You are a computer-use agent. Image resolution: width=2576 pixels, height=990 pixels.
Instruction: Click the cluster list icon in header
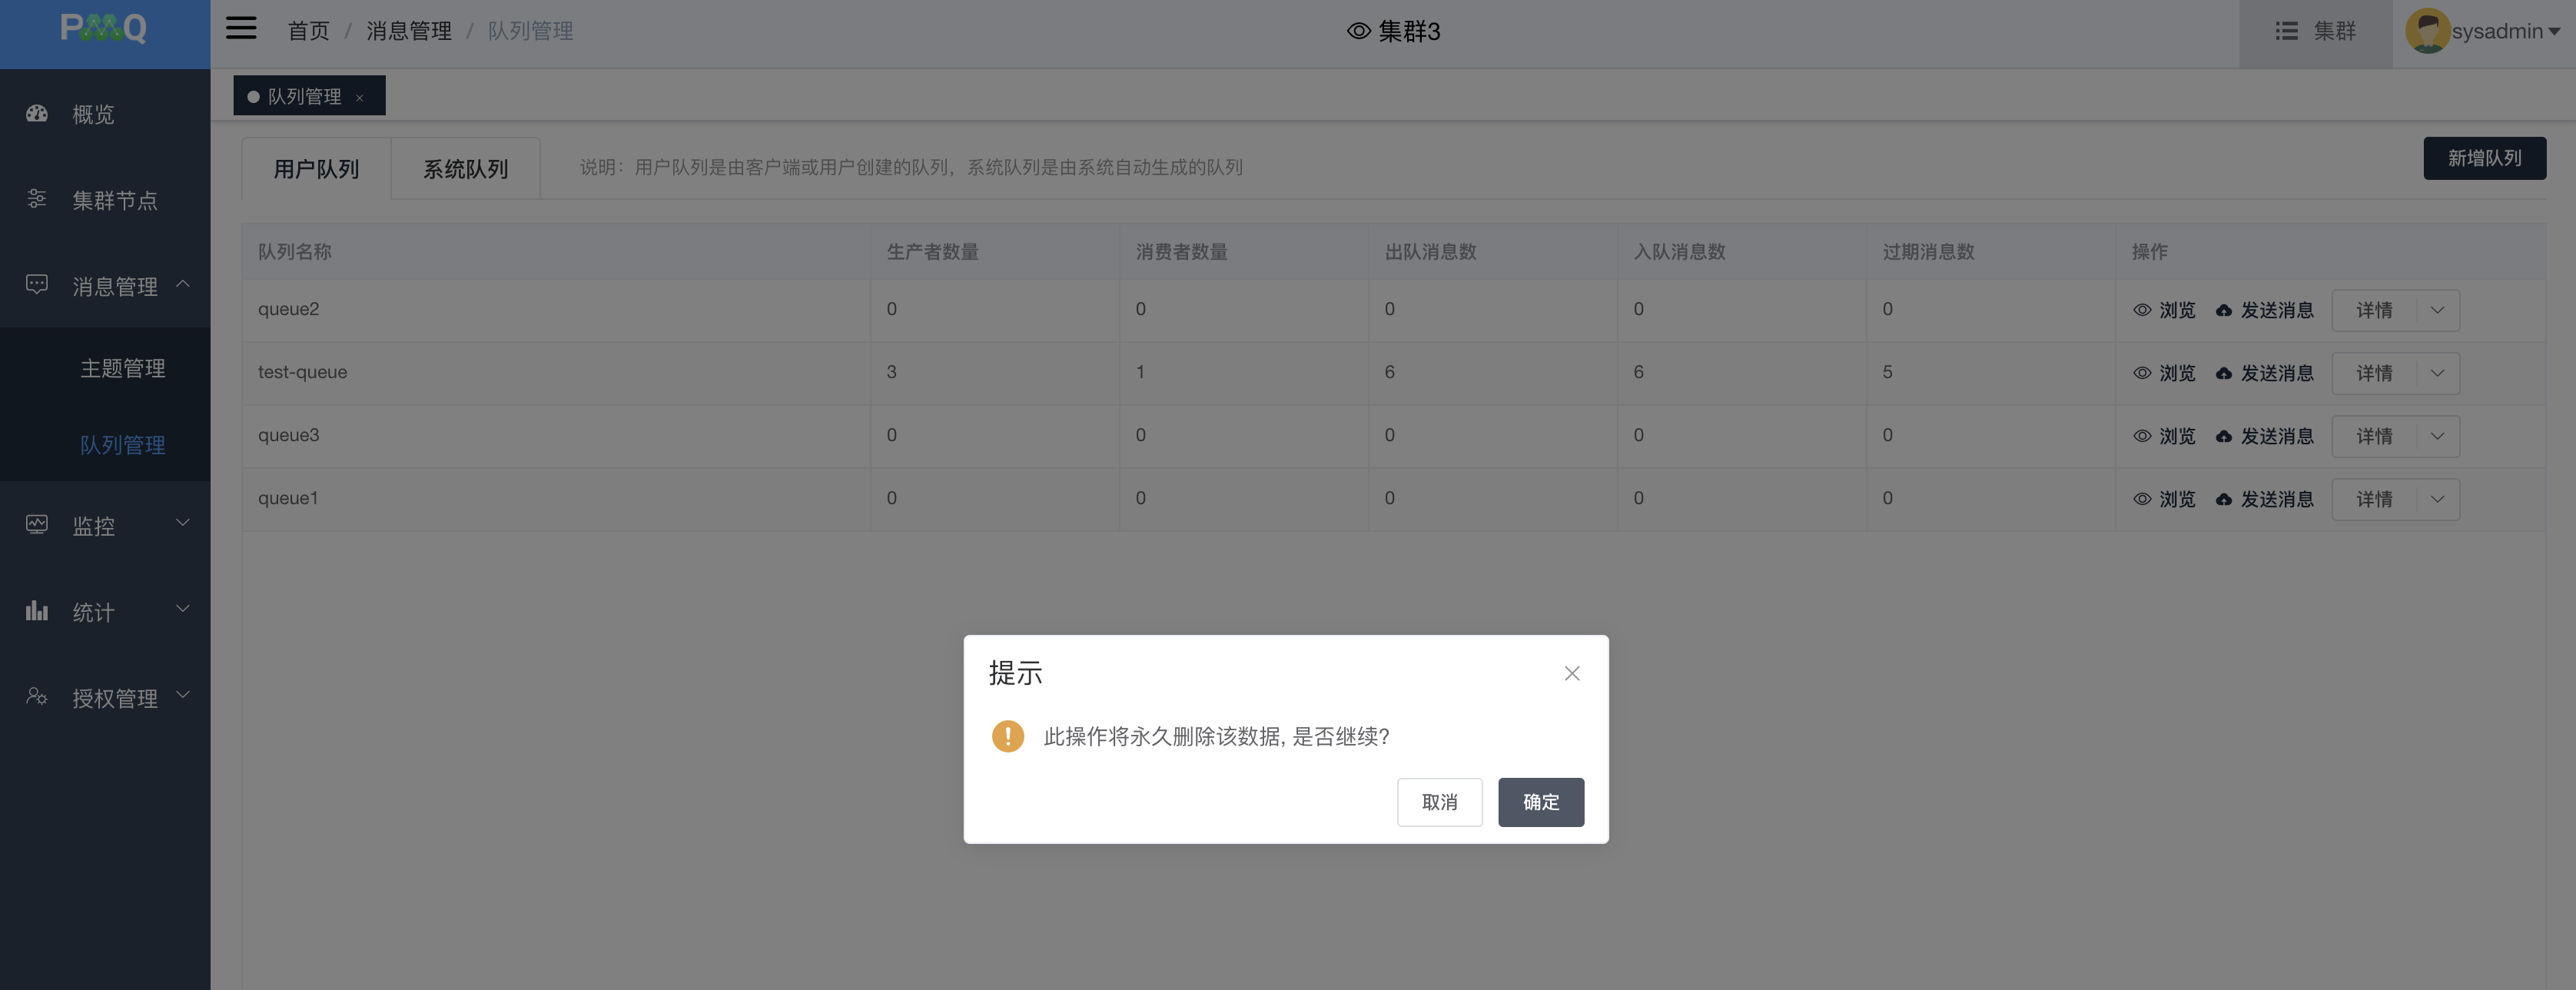point(2286,31)
